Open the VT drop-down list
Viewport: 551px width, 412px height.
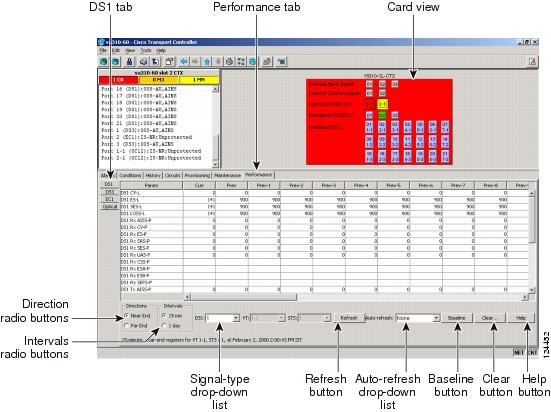[267, 318]
